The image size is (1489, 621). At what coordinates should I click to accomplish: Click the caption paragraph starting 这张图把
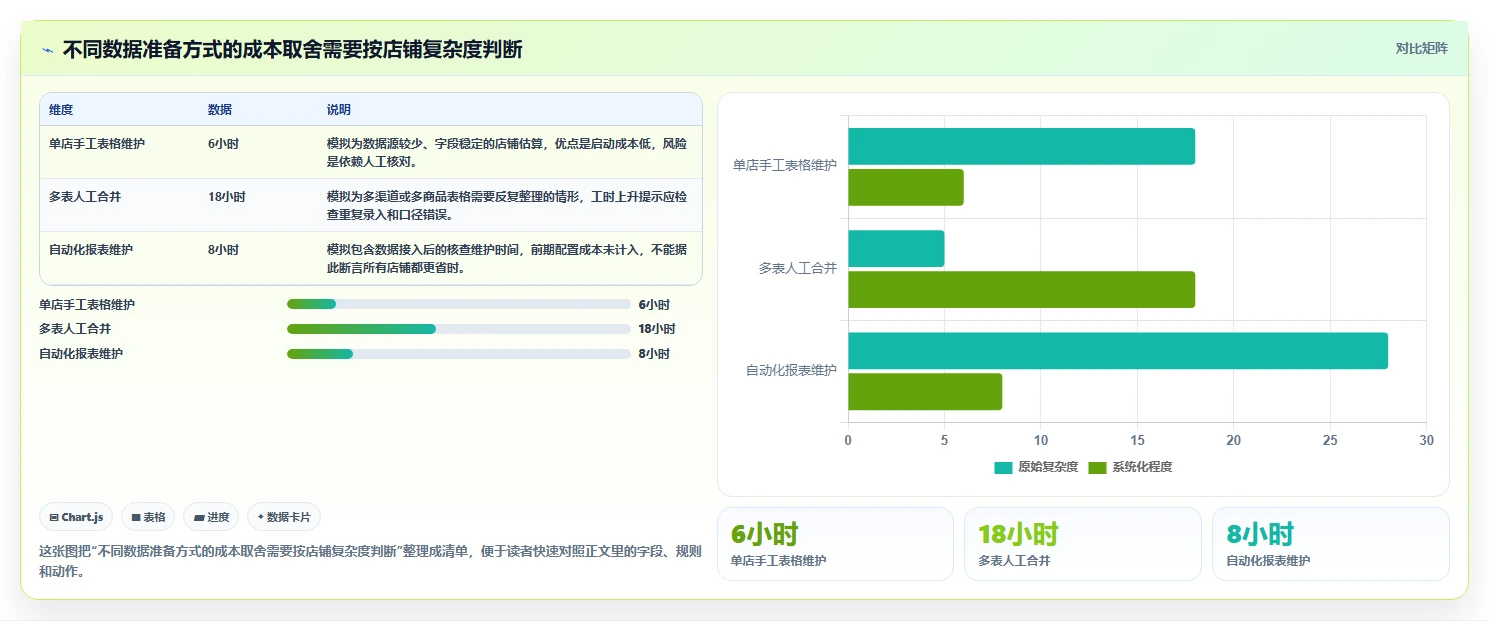370,562
